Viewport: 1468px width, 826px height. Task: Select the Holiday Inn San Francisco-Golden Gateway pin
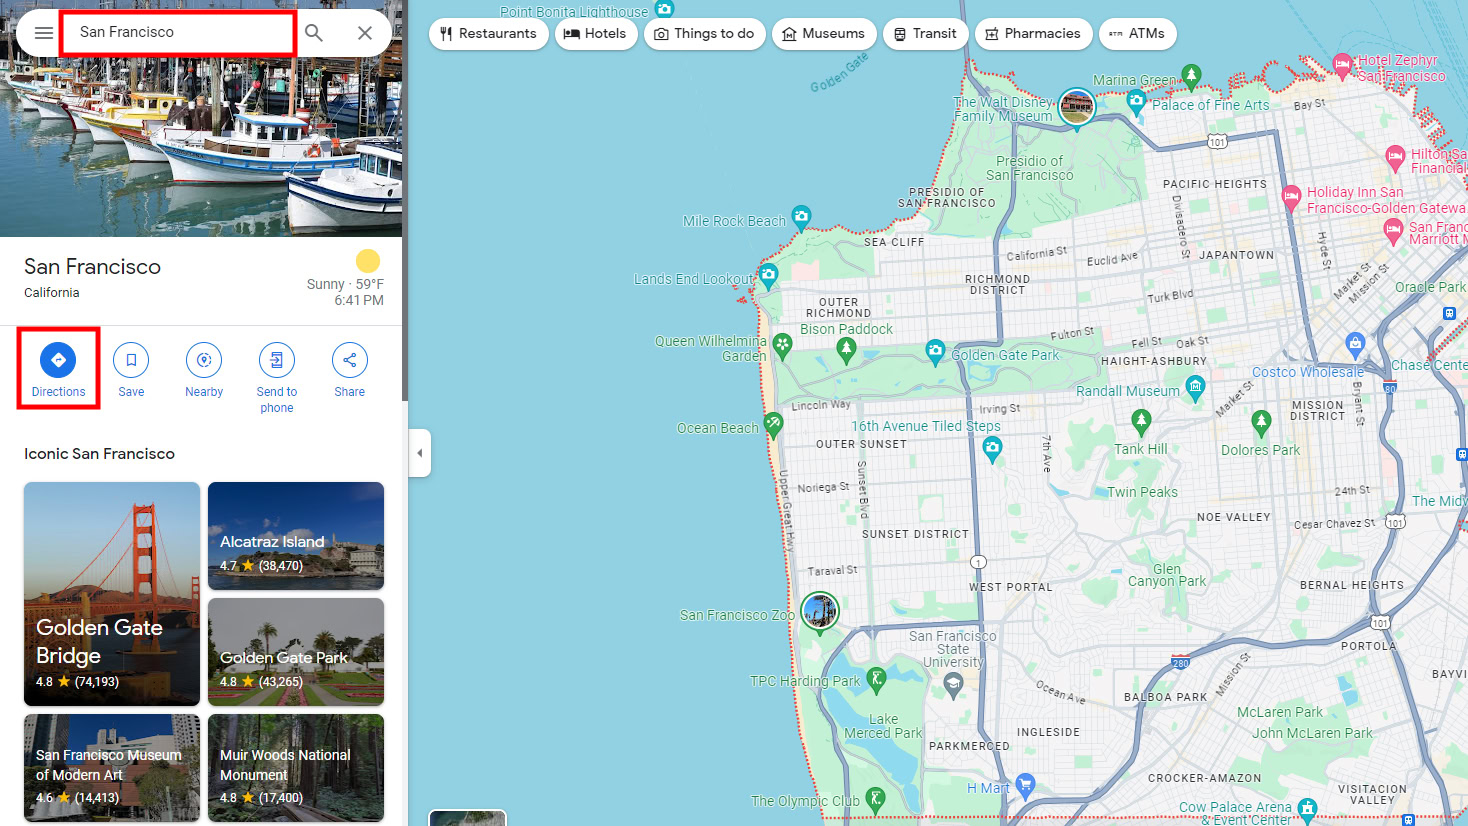(x=1291, y=196)
